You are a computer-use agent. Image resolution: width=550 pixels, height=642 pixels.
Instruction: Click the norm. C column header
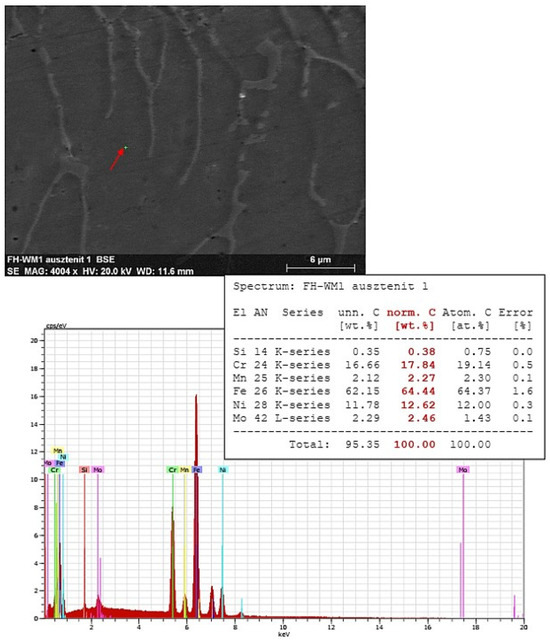pos(411,313)
